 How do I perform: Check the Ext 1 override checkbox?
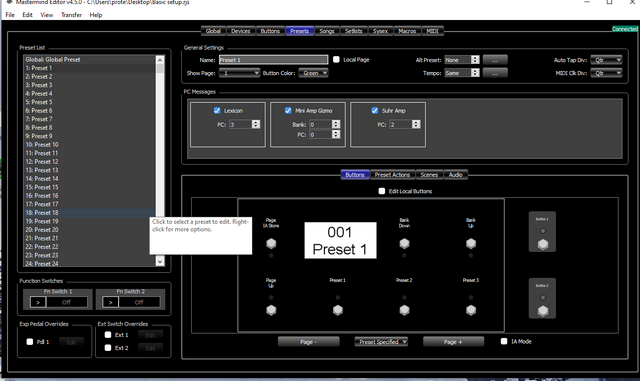108,335
